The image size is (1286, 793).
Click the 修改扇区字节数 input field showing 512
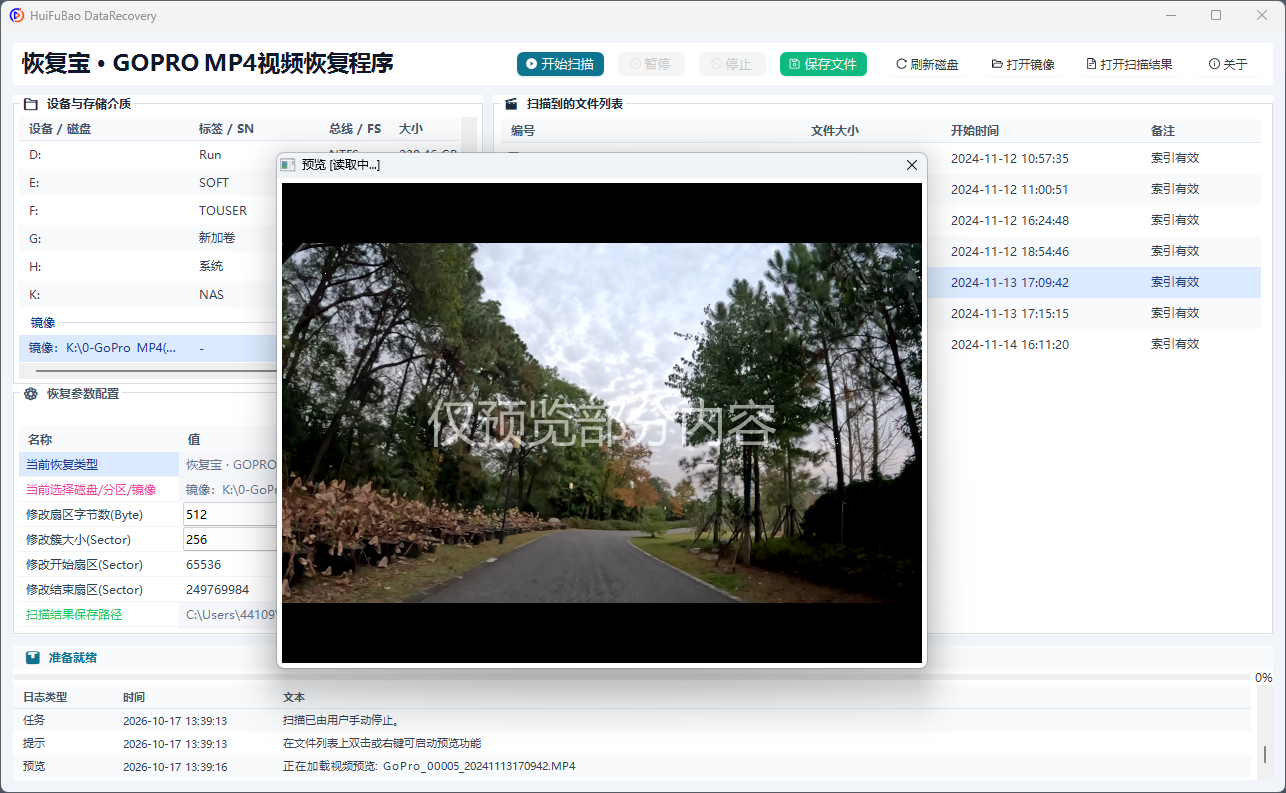230,514
